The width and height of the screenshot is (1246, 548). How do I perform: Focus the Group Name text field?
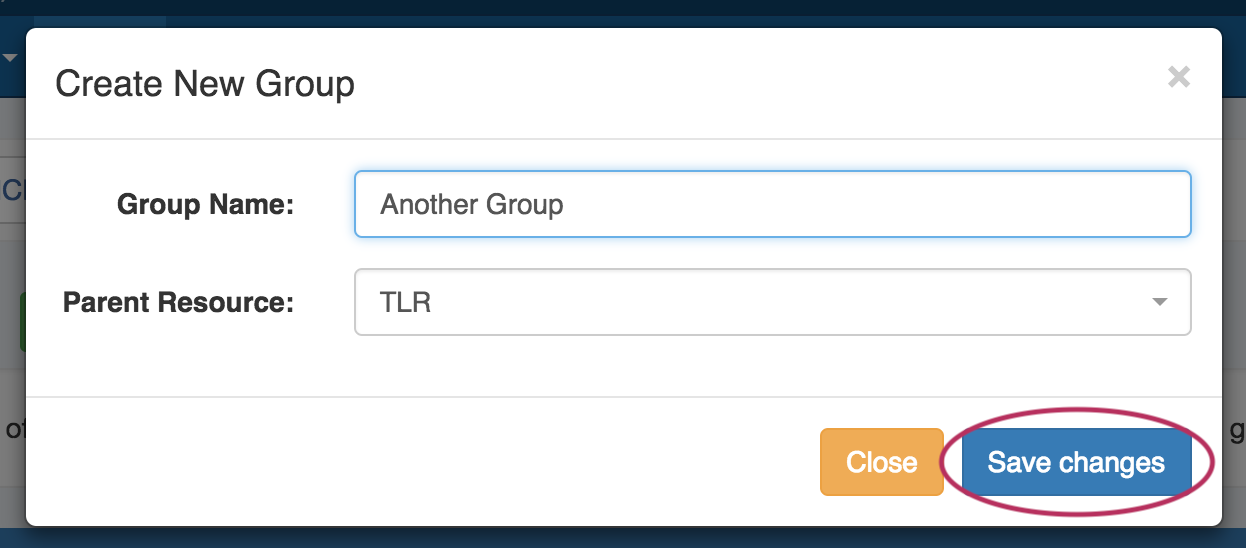click(x=772, y=204)
